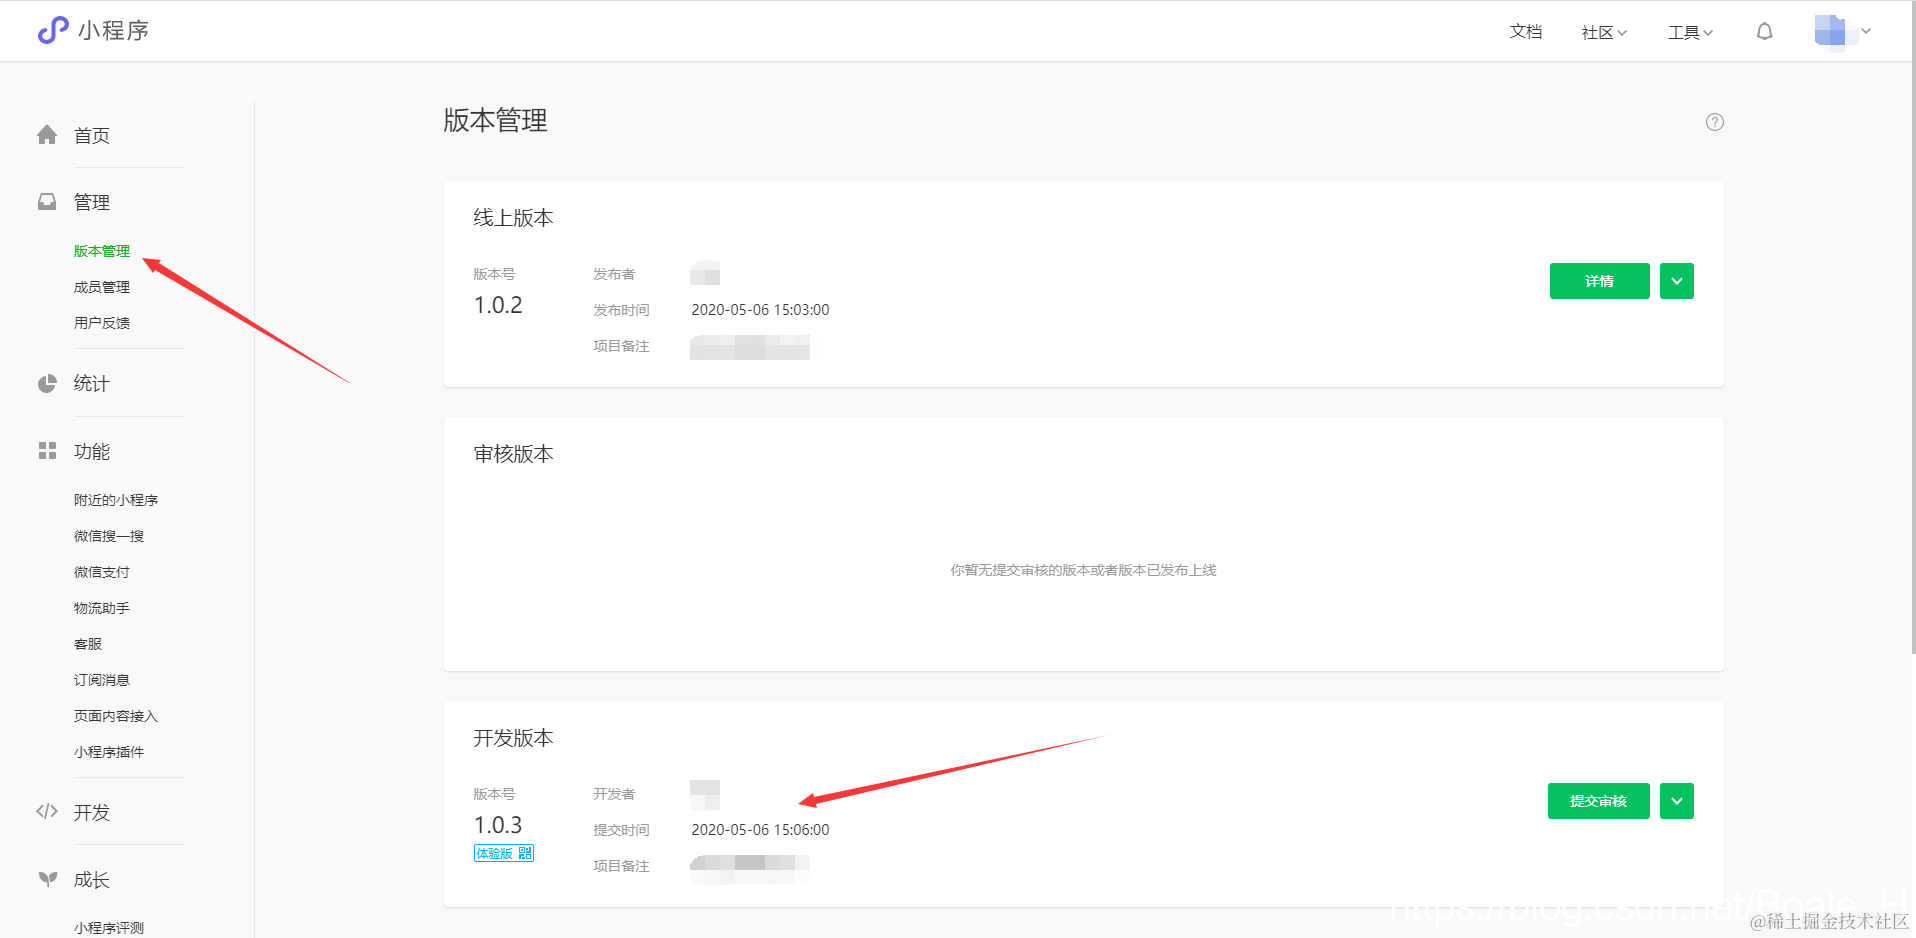Go to 首页 in sidebar
Viewport: 1916px width, 938px height.
pos(92,136)
